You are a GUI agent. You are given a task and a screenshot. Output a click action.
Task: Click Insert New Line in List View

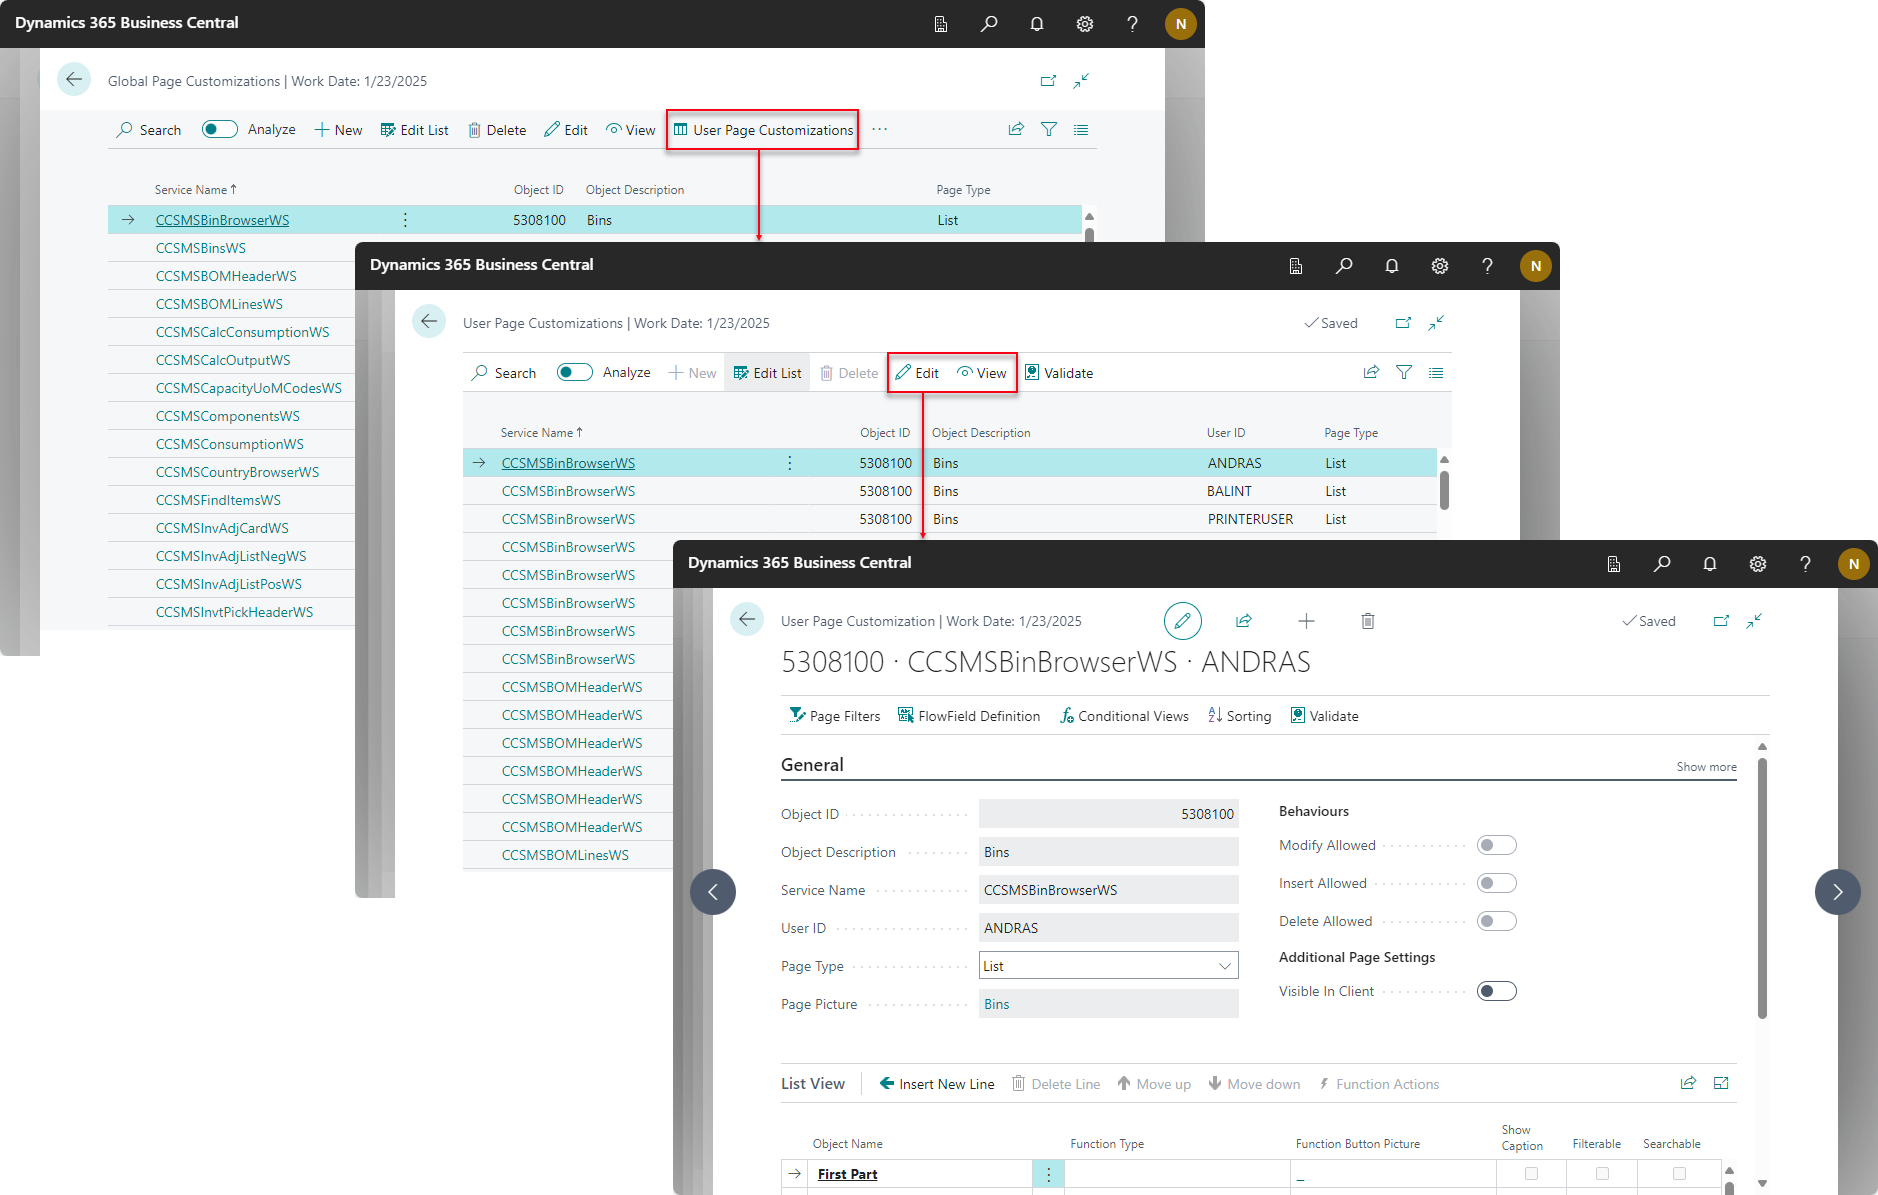click(936, 1083)
